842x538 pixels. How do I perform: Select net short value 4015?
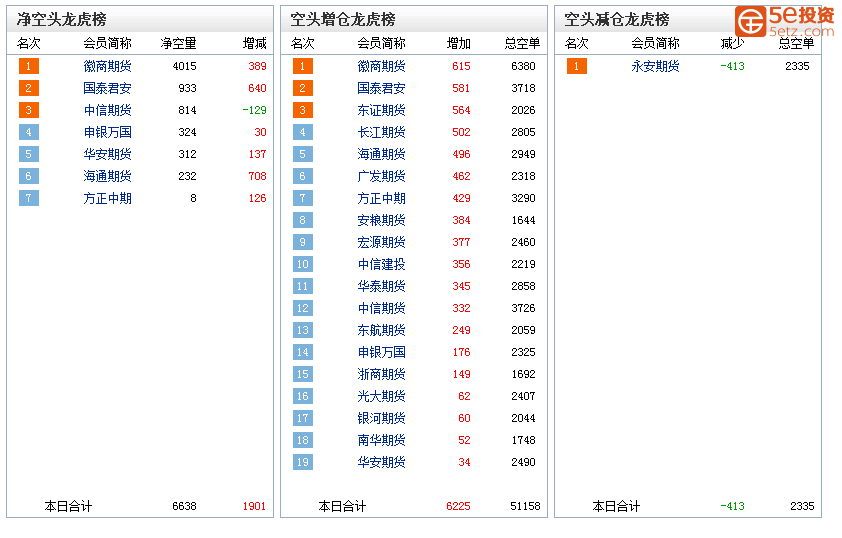point(184,66)
